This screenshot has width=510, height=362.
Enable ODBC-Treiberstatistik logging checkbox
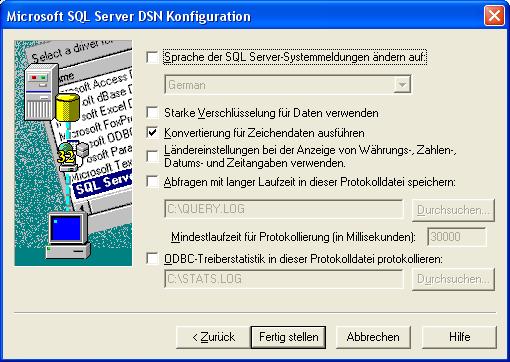152,259
